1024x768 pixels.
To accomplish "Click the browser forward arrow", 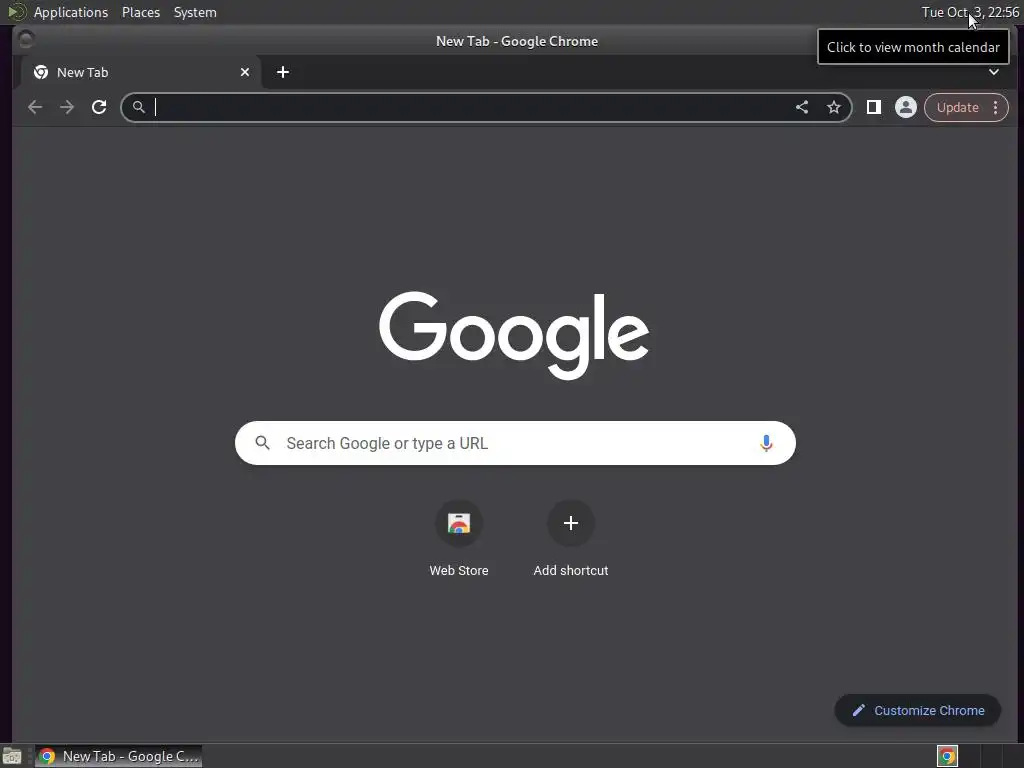I will tap(67, 107).
